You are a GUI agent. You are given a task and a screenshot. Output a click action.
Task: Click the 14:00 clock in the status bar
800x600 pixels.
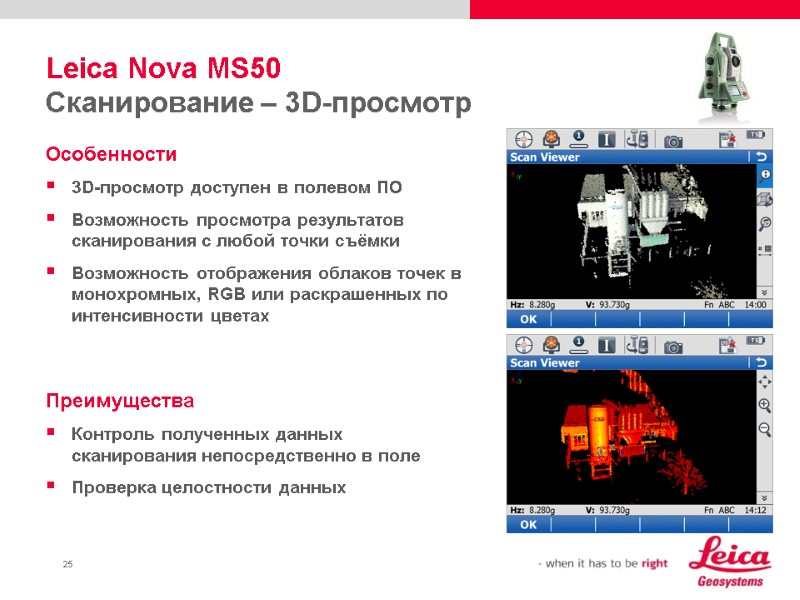coord(755,305)
